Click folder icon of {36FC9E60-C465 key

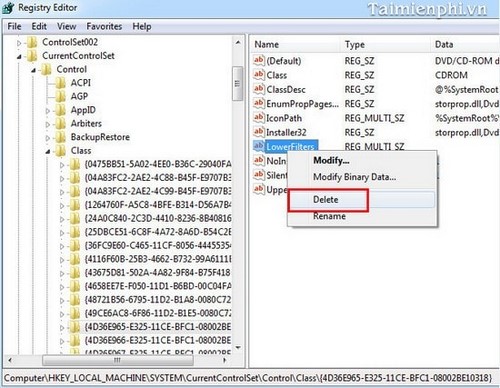[75, 246]
